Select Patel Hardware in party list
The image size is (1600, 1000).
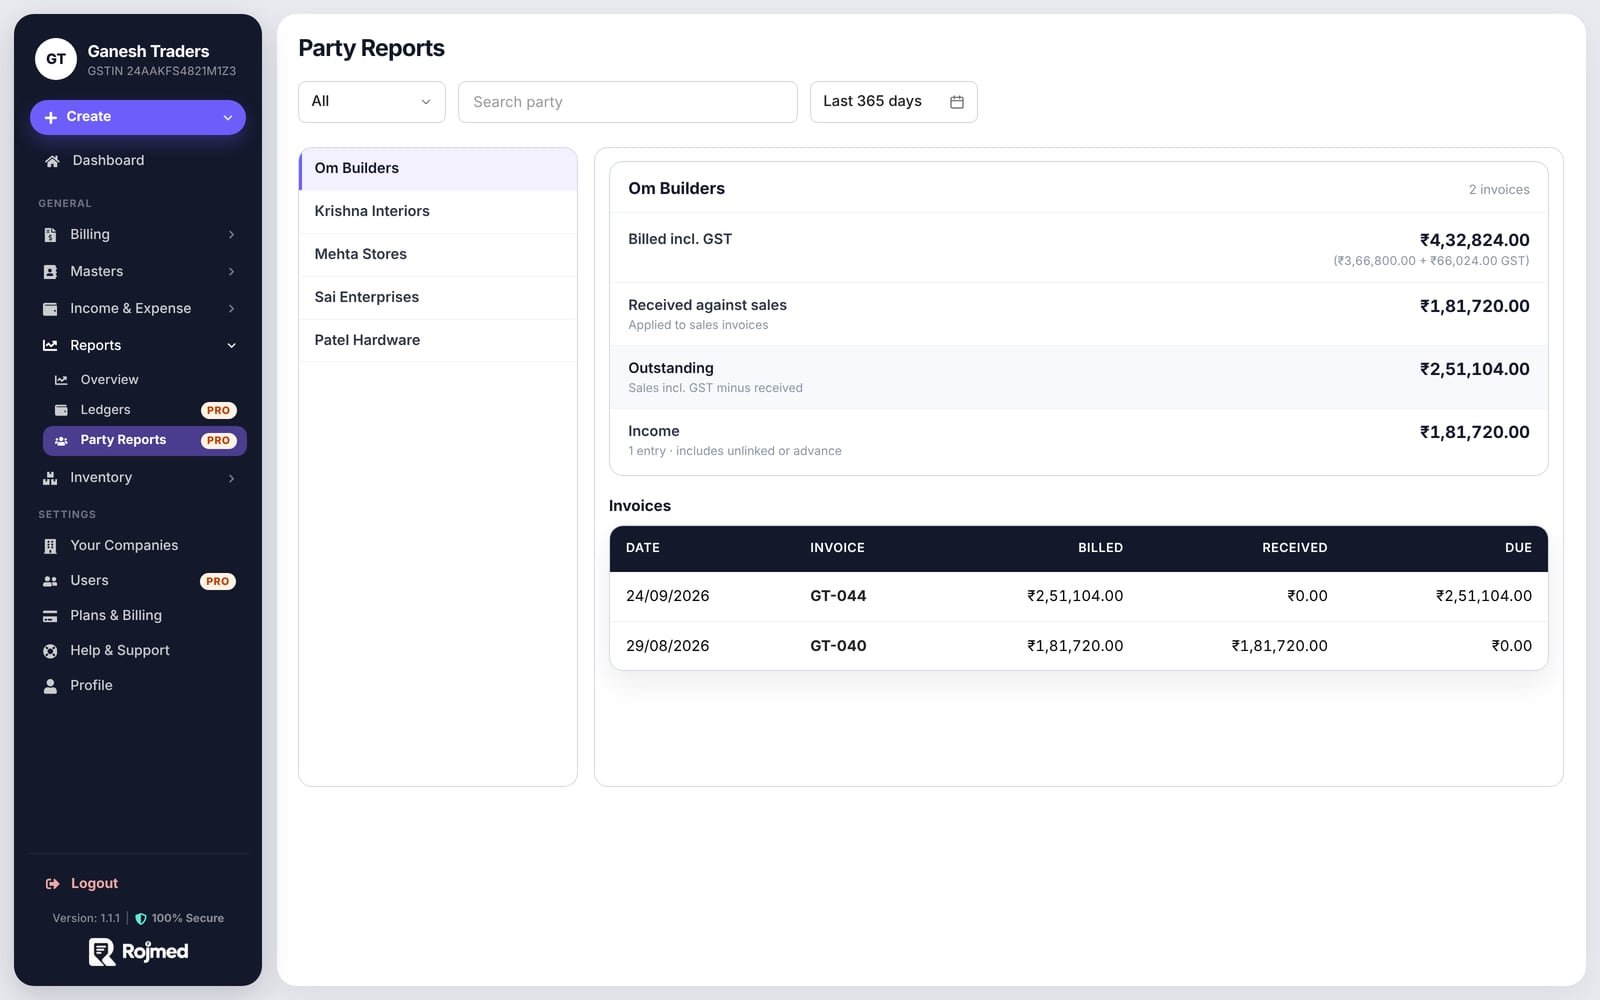coord(438,341)
